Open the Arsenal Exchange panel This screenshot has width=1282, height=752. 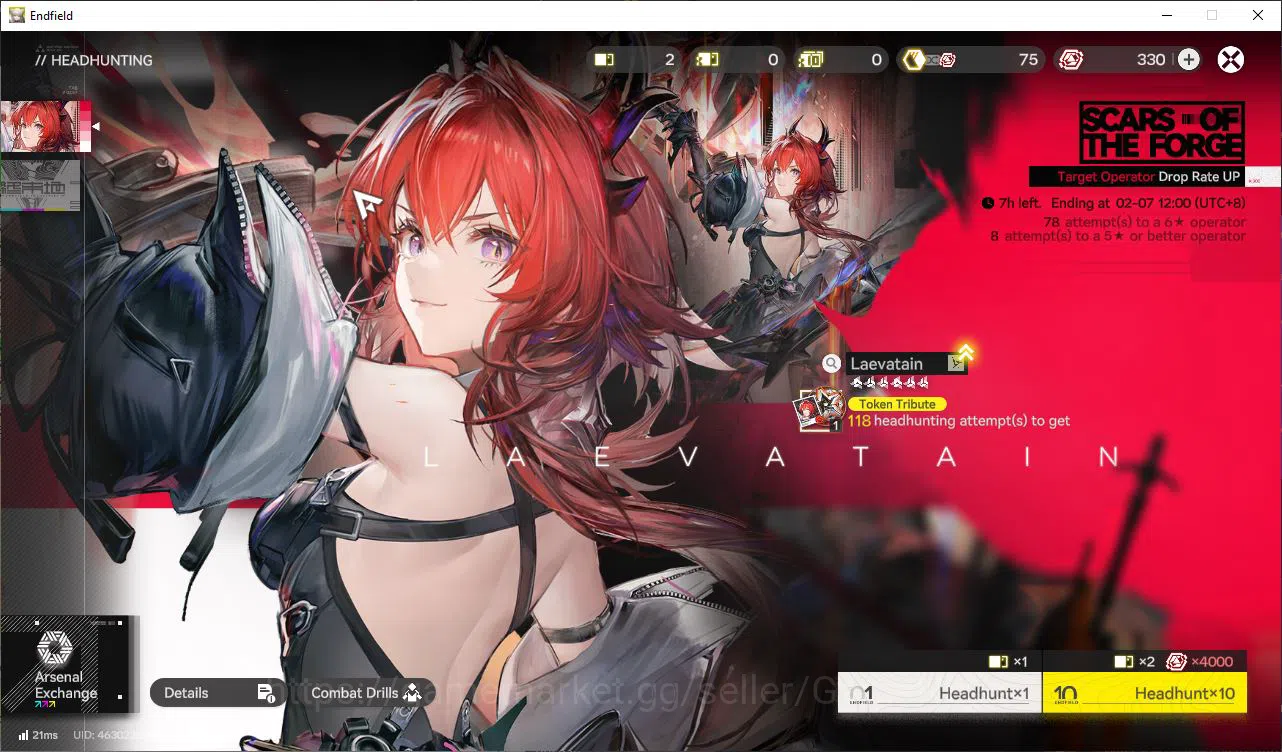coord(66,664)
